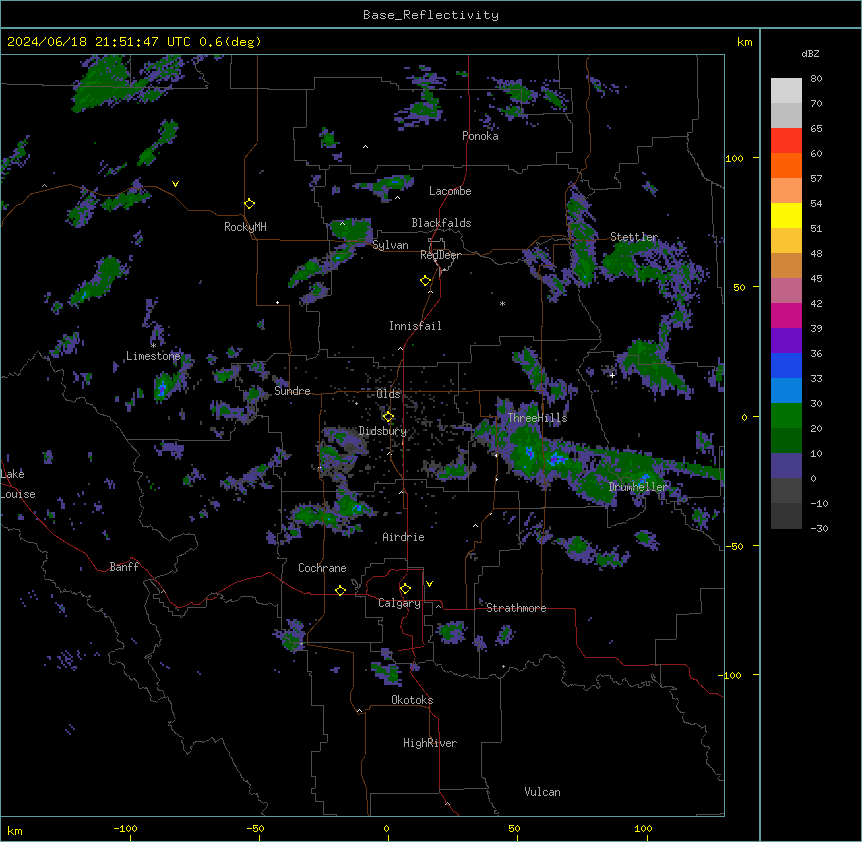862x842 pixels.
Task: Click the Olds town label
Action: point(388,394)
